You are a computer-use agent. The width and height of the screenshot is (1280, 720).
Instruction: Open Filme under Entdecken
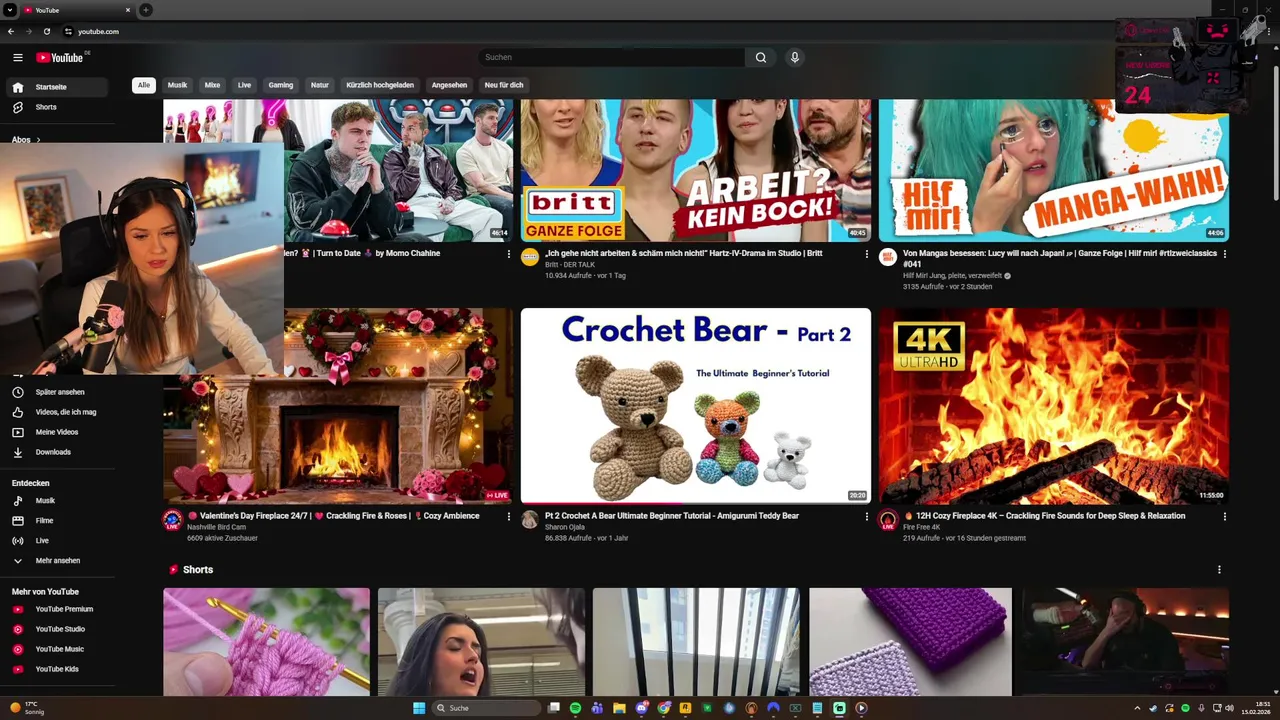pos(56,520)
